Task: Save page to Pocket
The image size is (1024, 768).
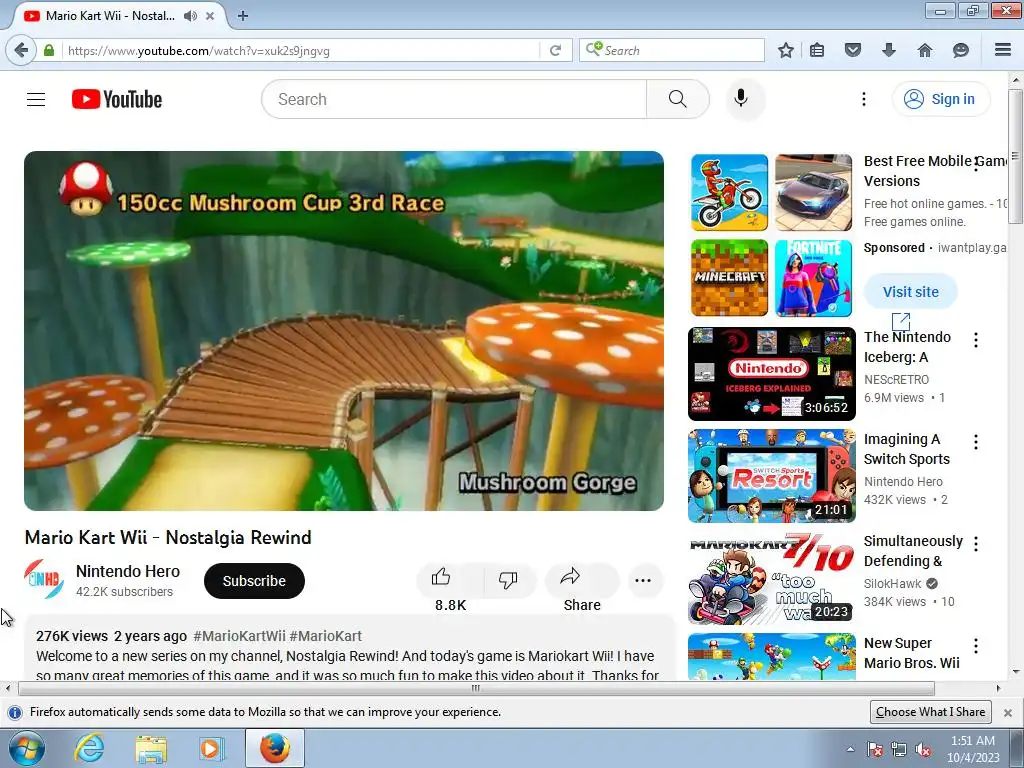Action: (x=853, y=50)
